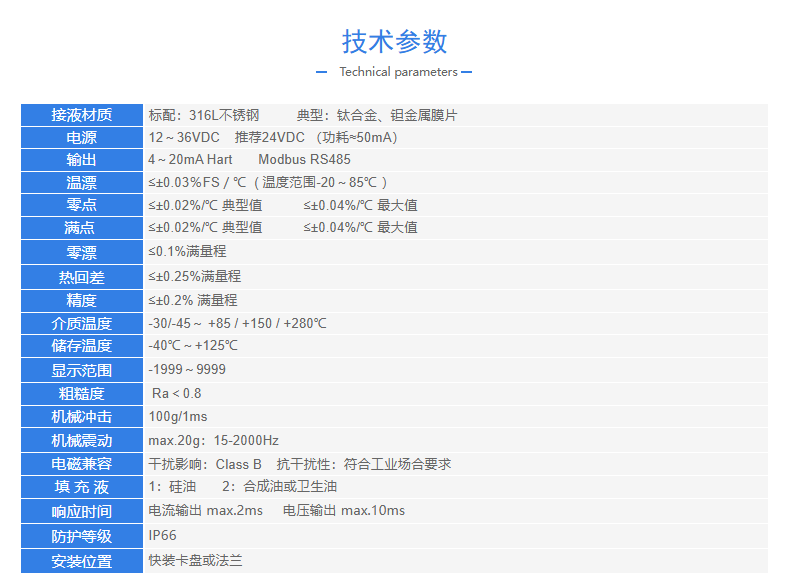
Task: Click the Technical parameters subtitle text
Action: click(398, 72)
